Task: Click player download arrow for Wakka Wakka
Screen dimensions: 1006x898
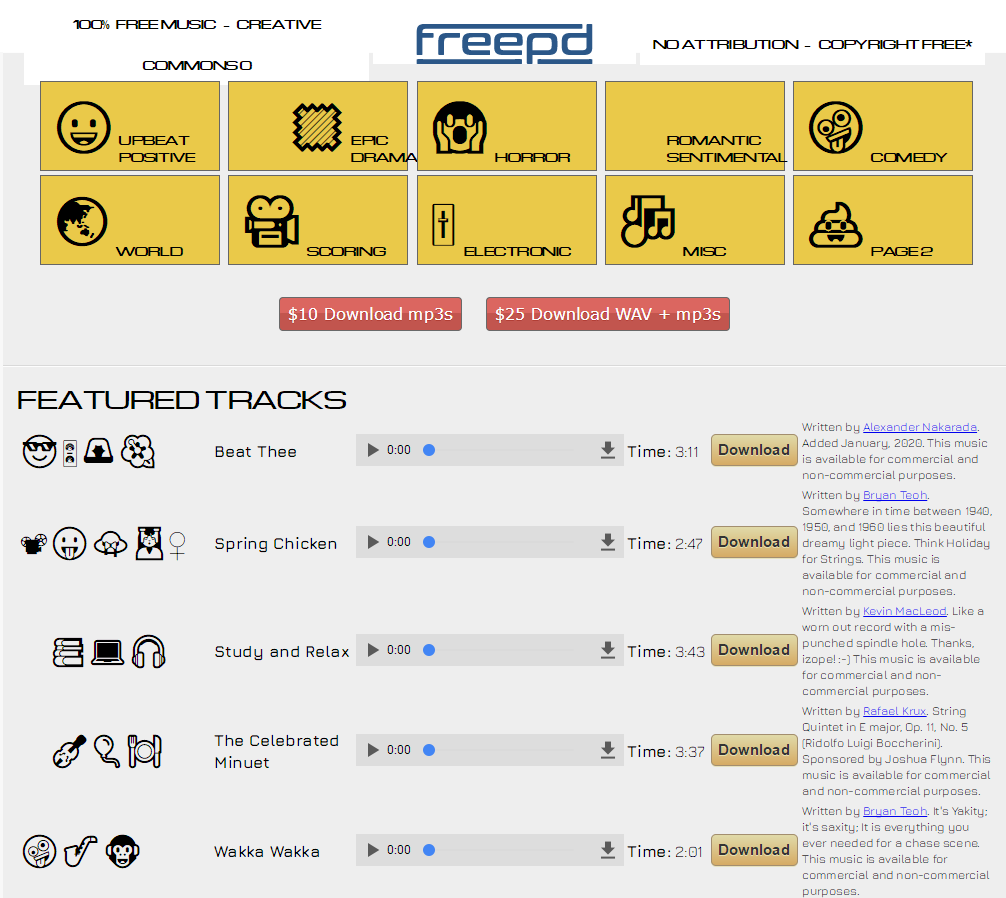Action: tap(608, 850)
